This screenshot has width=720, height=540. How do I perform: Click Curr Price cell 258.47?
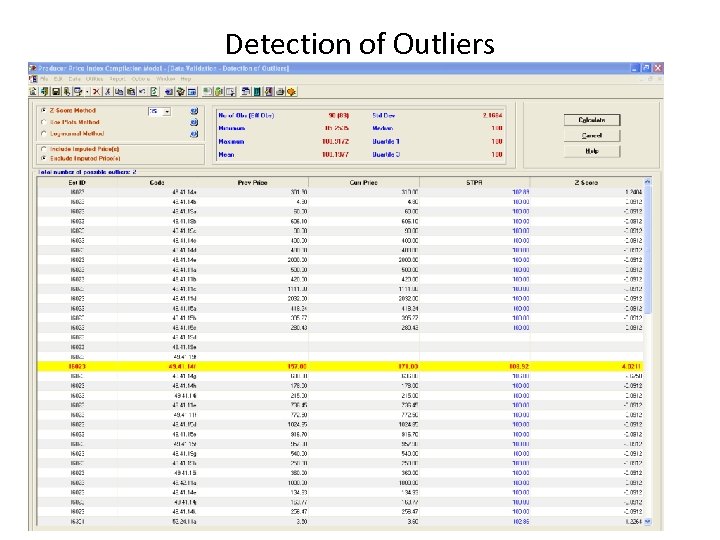[x=409, y=512]
